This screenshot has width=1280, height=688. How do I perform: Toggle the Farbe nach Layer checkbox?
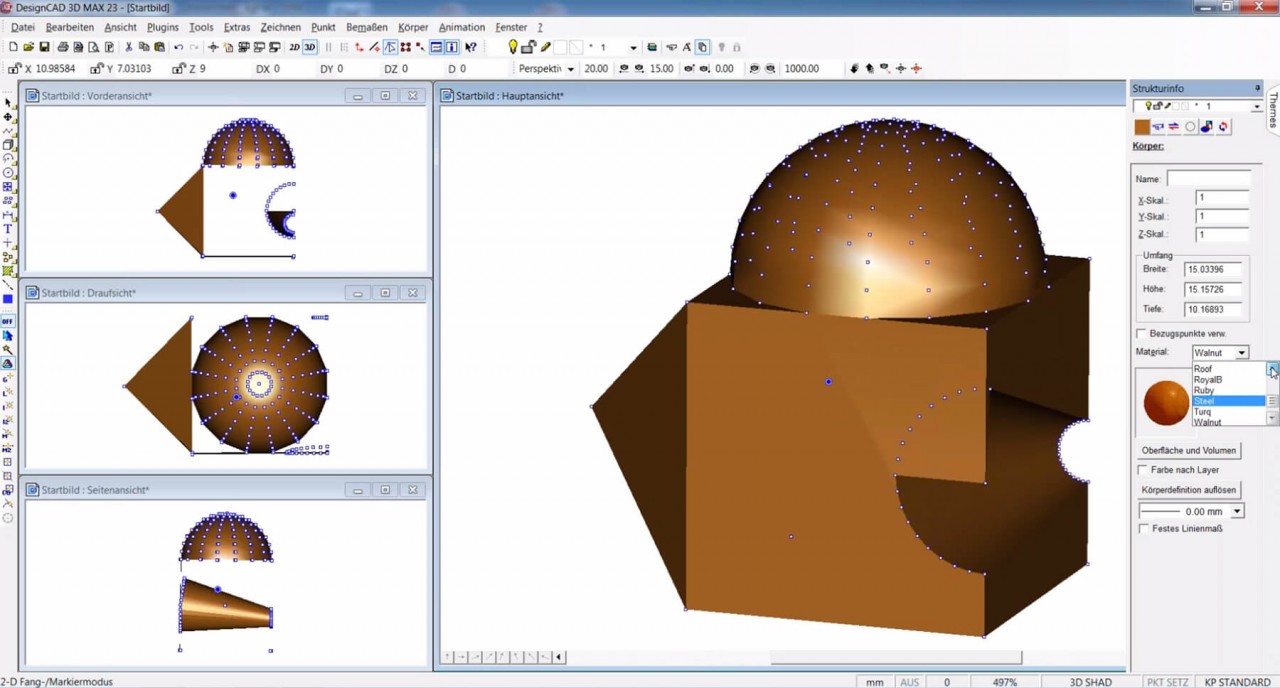click(1143, 469)
